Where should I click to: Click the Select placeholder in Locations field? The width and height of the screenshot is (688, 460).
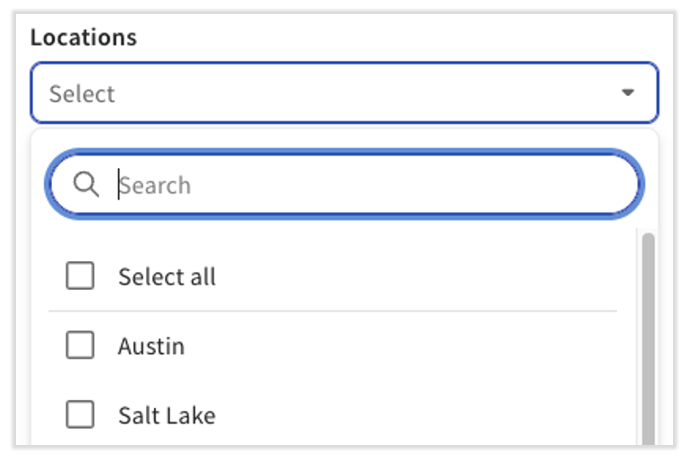coord(82,94)
